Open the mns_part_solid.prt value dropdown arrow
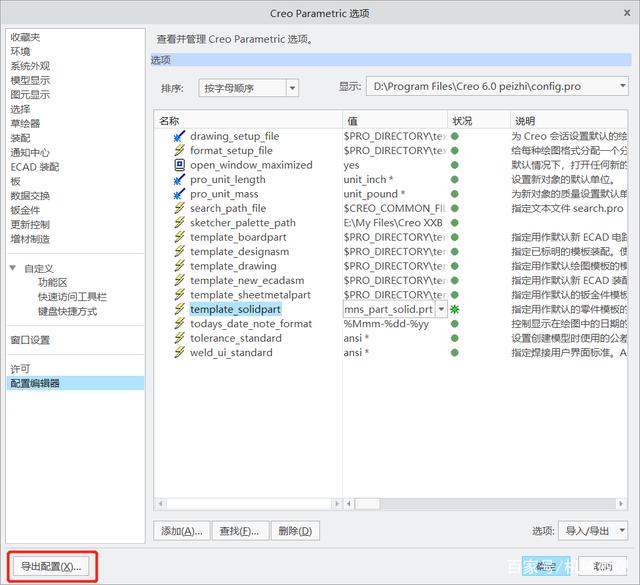The height and width of the screenshot is (585, 640). pos(441,309)
